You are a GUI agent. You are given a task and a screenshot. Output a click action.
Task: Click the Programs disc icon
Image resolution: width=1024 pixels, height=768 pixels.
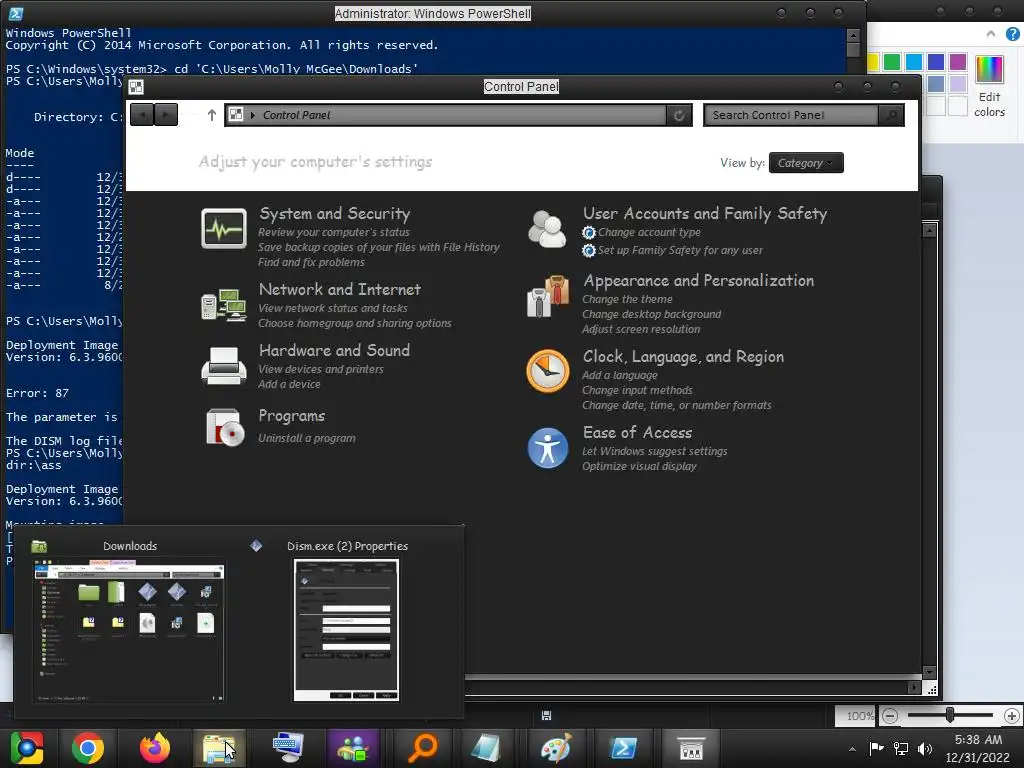pyautogui.click(x=223, y=427)
